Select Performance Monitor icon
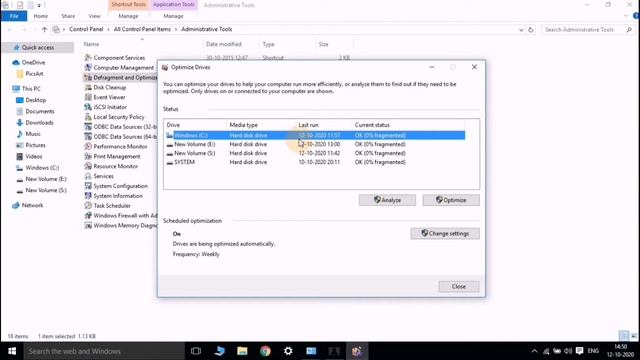Screen dimensions: 640x360 tap(88, 146)
